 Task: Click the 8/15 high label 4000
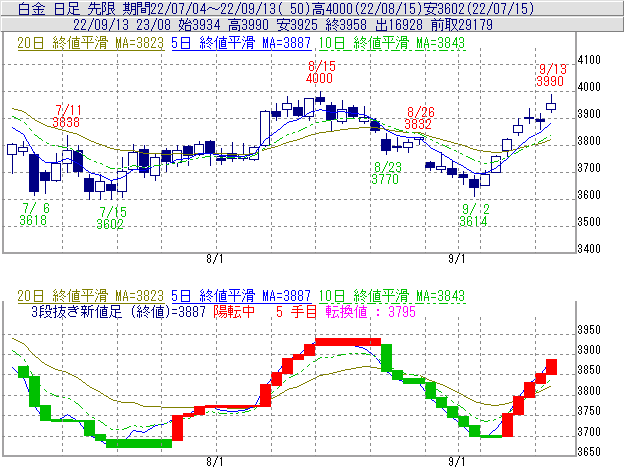click(320, 78)
